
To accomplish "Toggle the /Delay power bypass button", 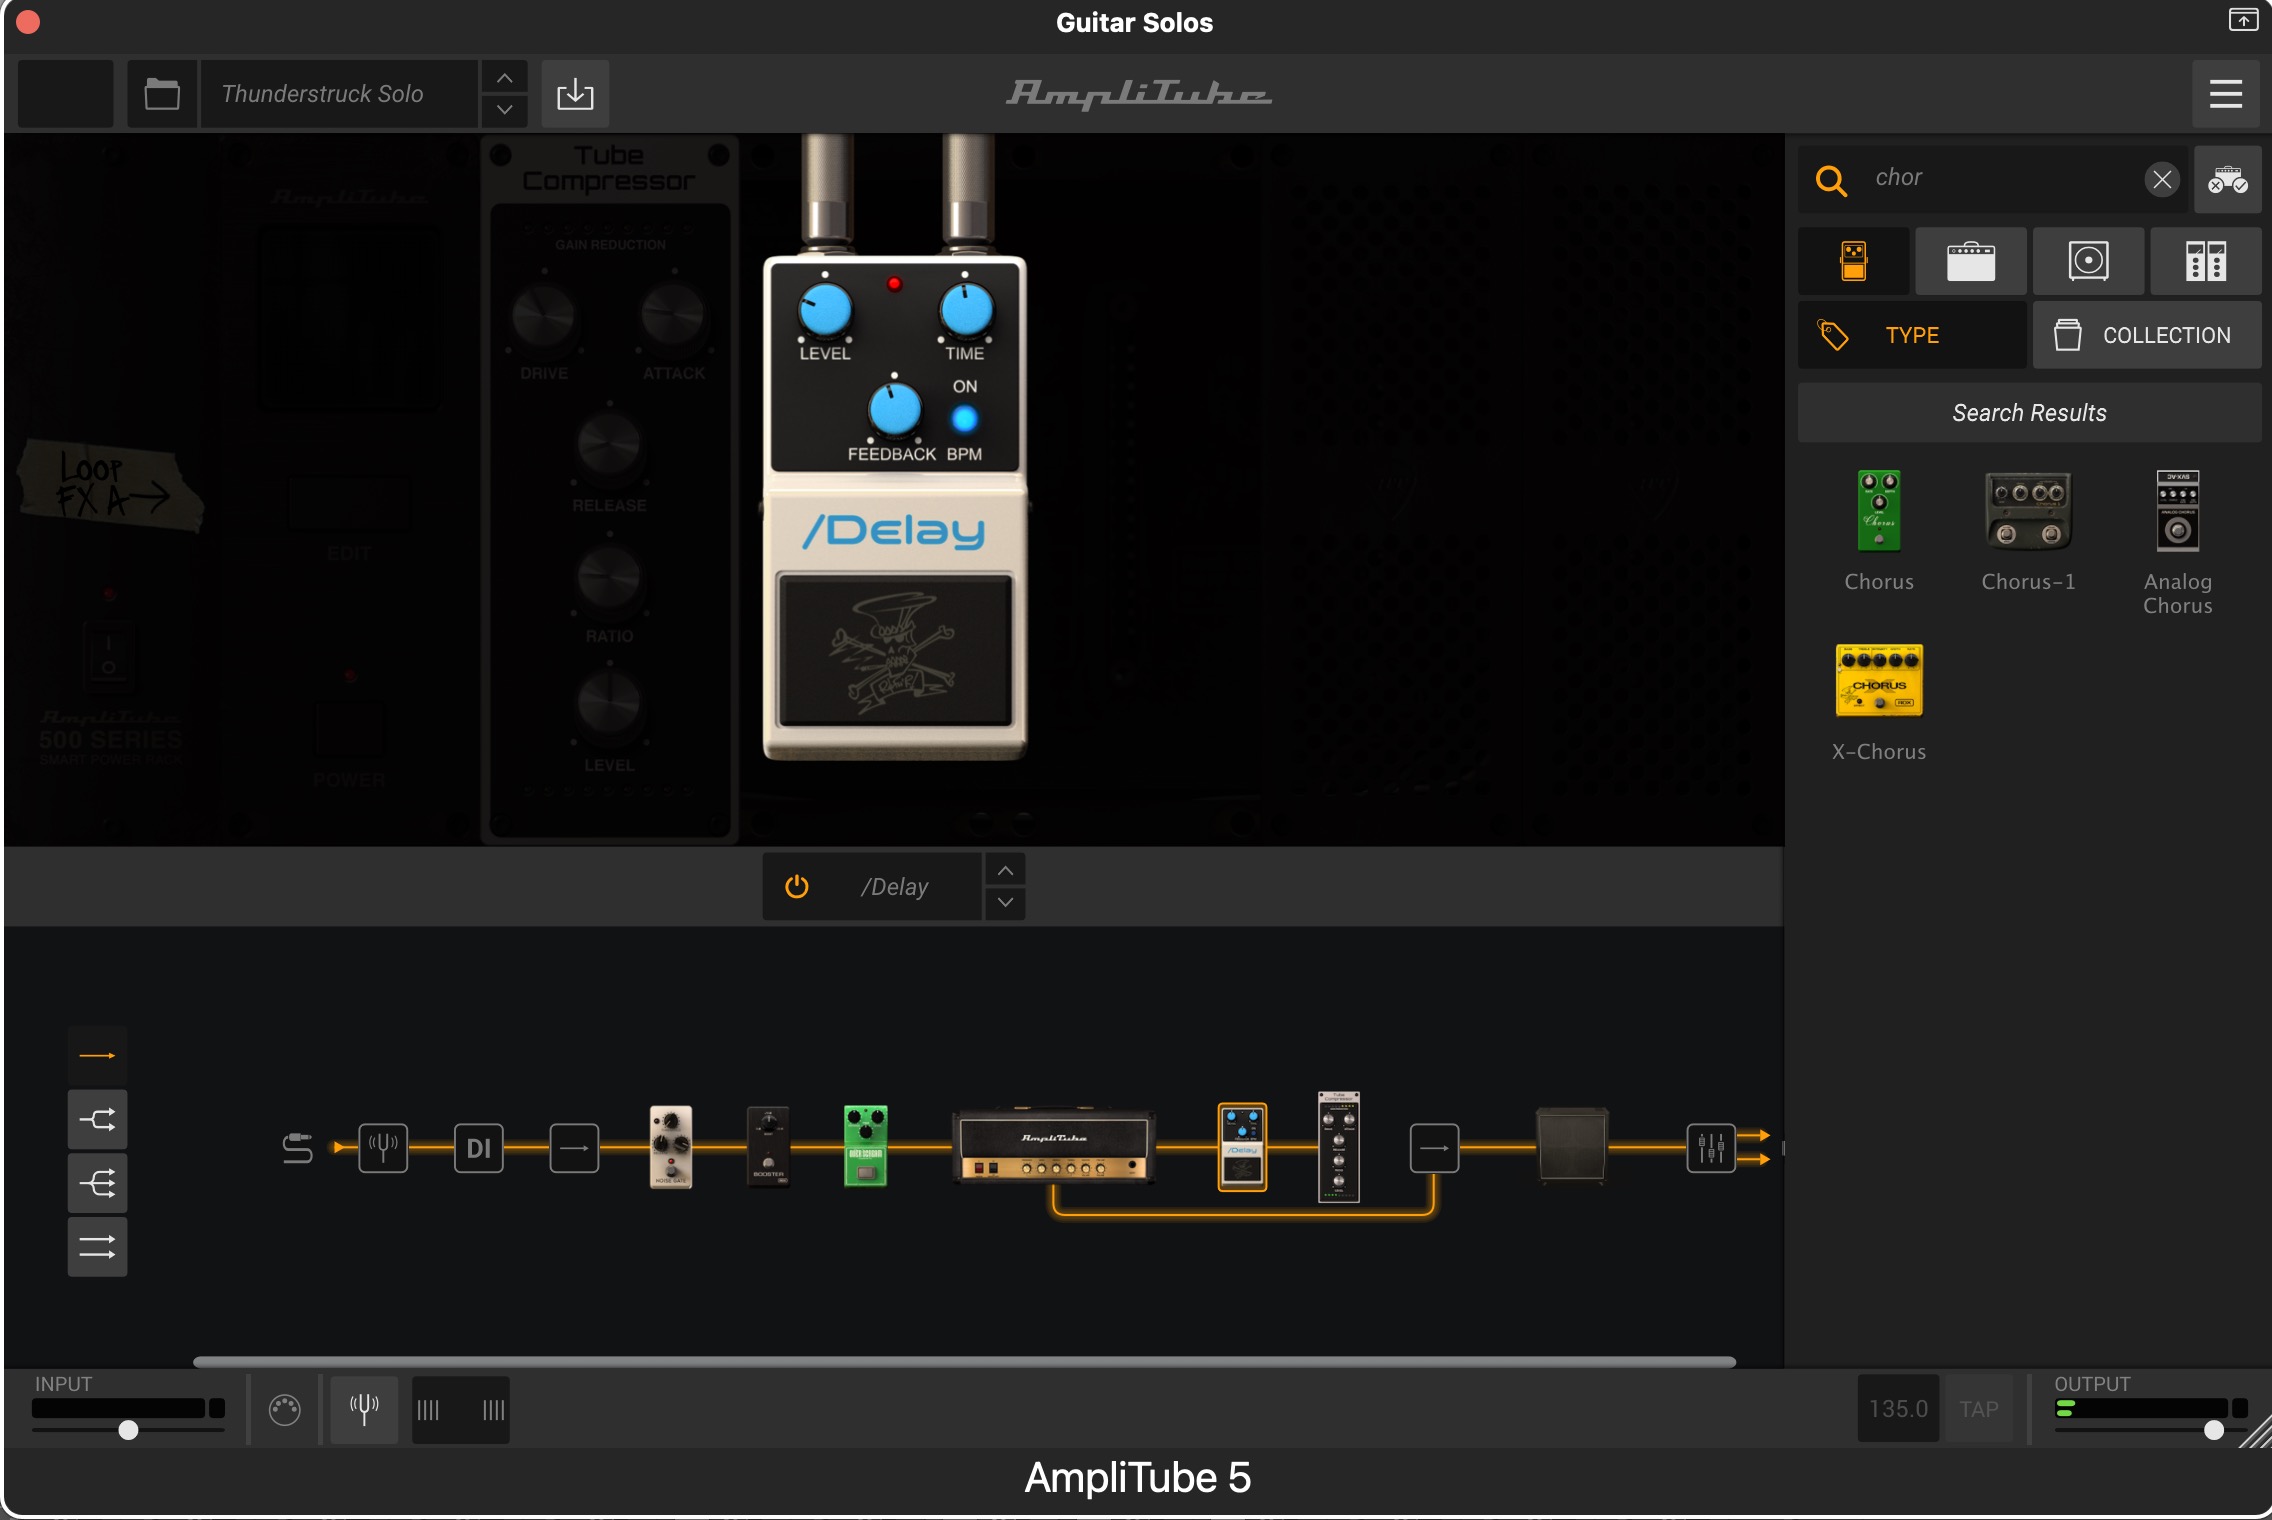I will coord(797,887).
